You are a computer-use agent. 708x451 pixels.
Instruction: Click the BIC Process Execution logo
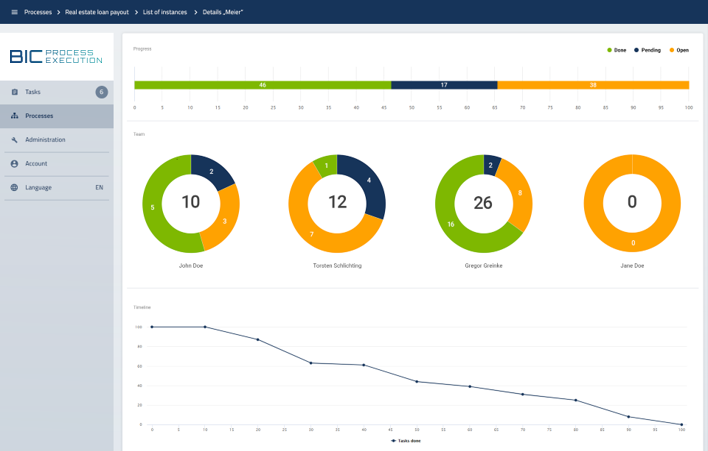pyautogui.click(x=56, y=56)
